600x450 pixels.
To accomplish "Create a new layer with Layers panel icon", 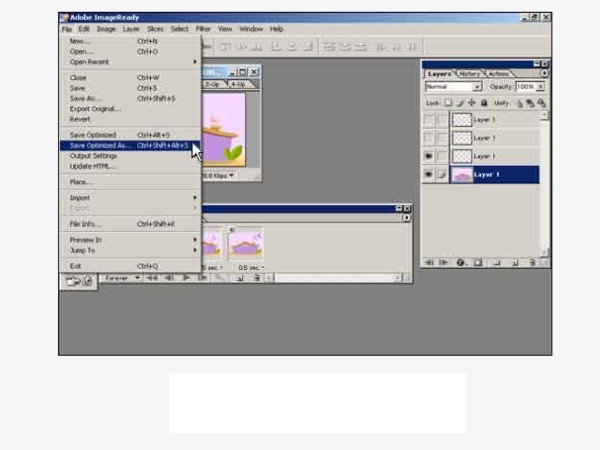I will [x=515, y=263].
